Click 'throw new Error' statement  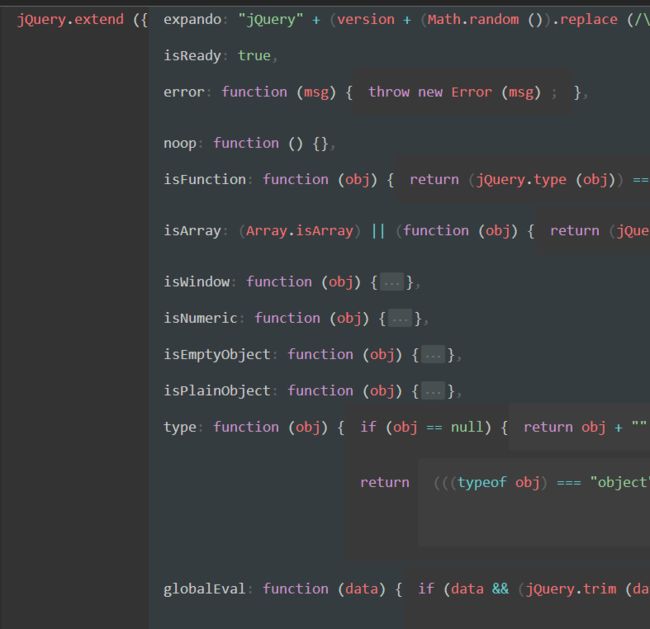click(x=430, y=92)
